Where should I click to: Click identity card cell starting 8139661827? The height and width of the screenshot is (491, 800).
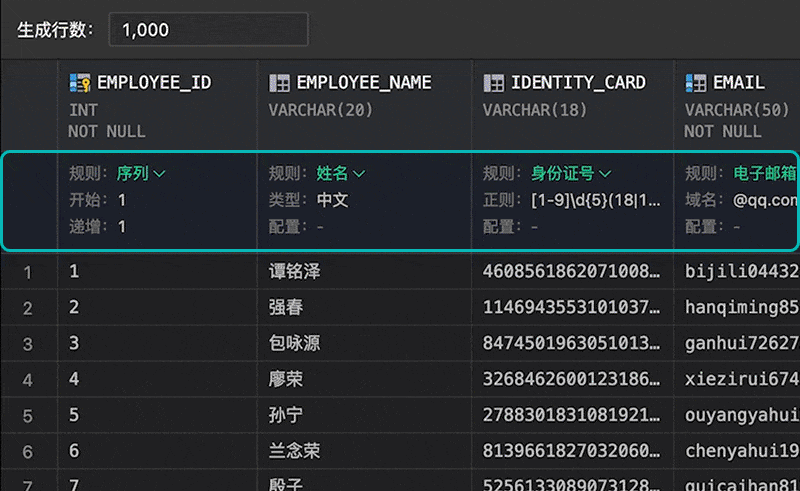(573, 451)
